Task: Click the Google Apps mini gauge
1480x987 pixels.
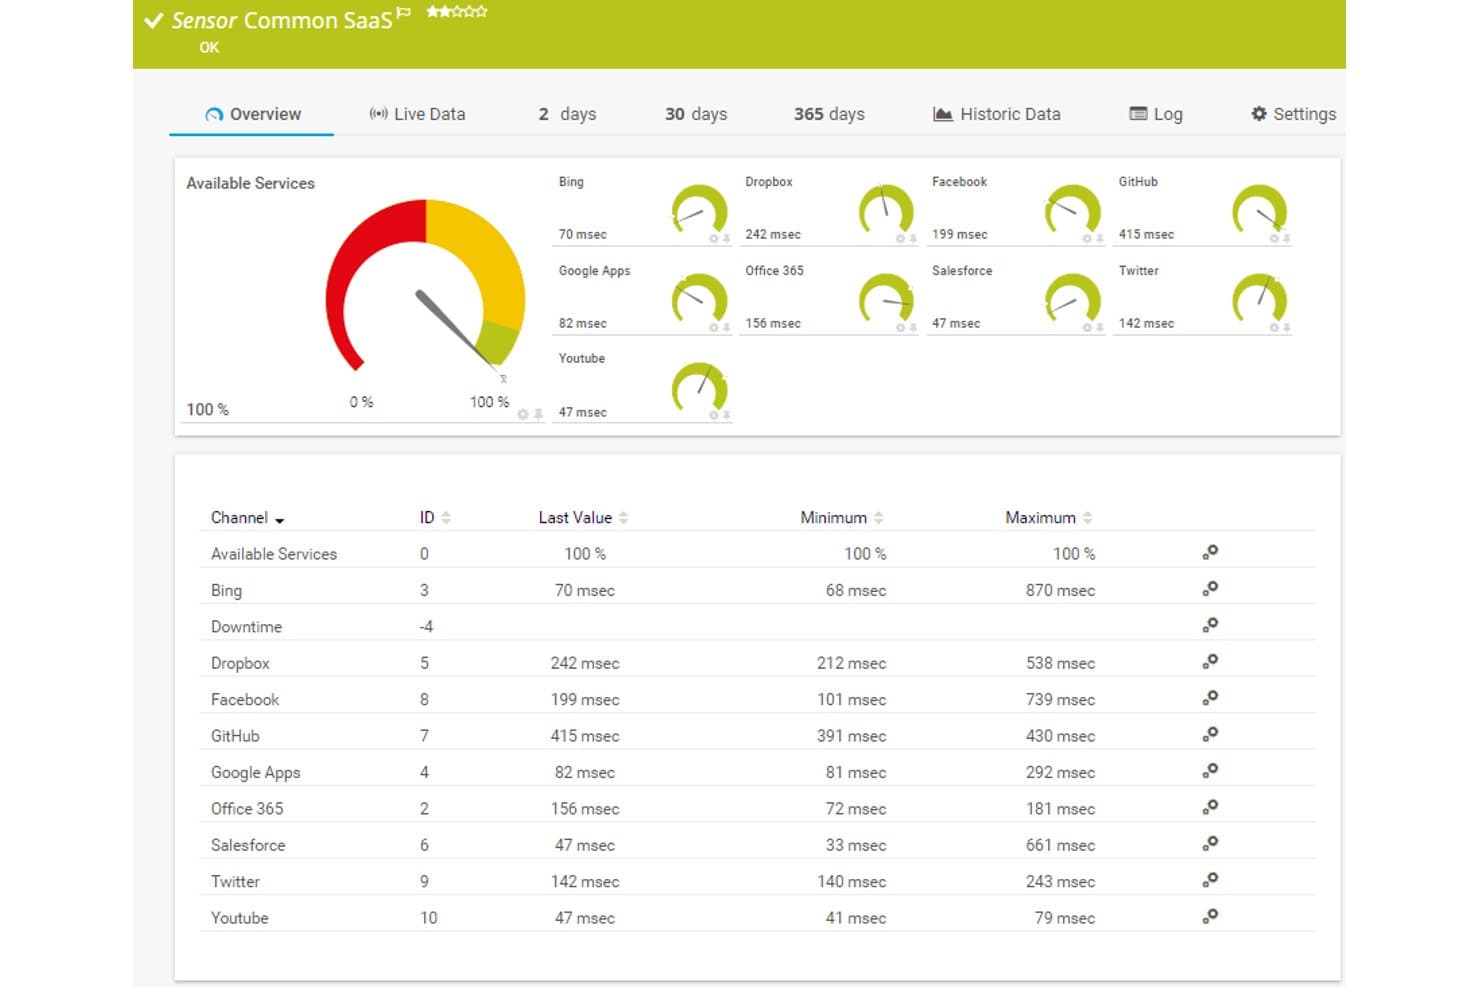Action: [699, 298]
